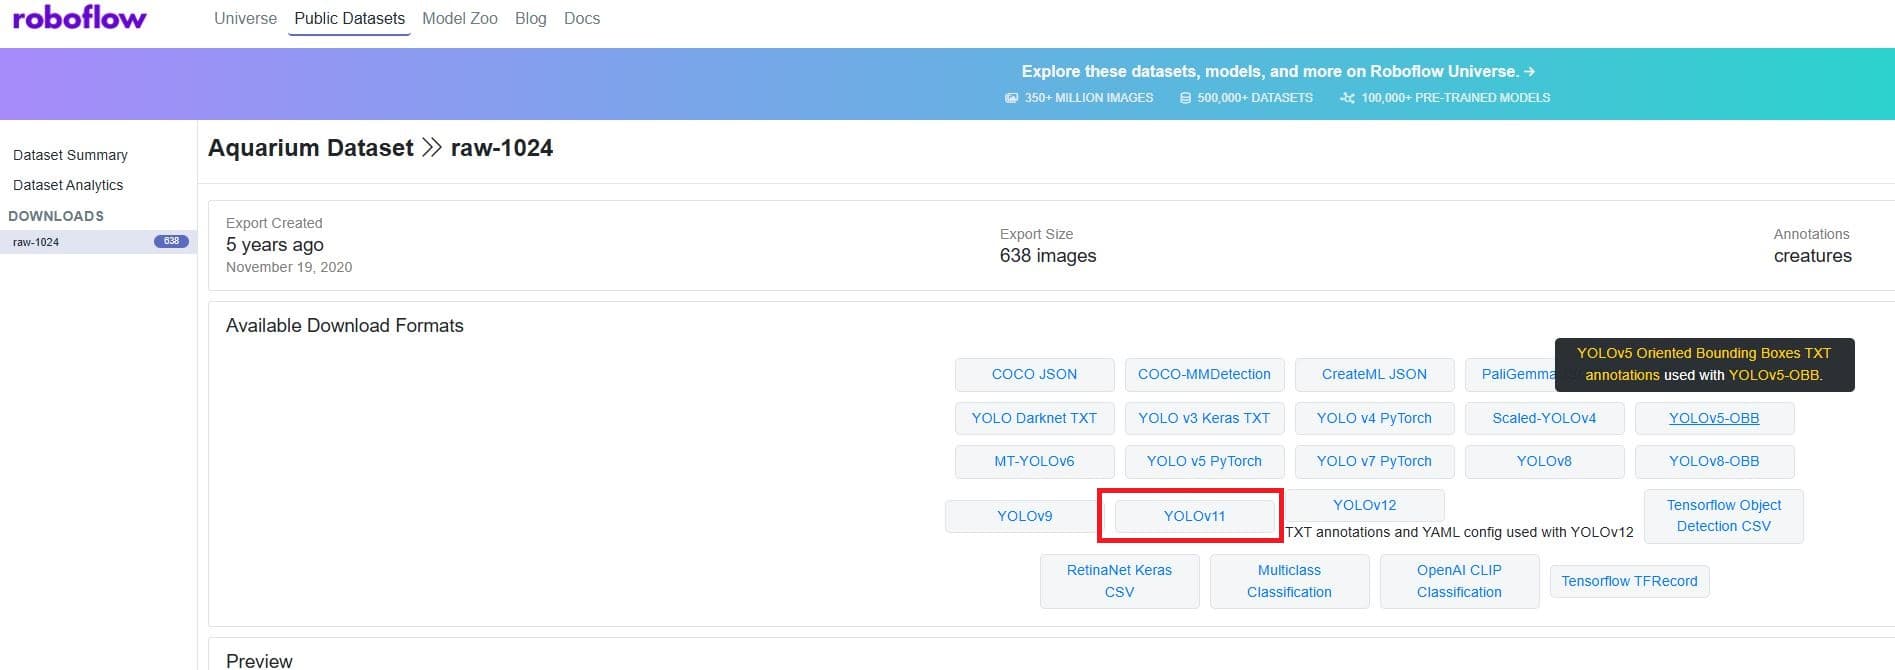
Task: Select YOLO Darknet TXT format
Action: tap(1034, 418)
